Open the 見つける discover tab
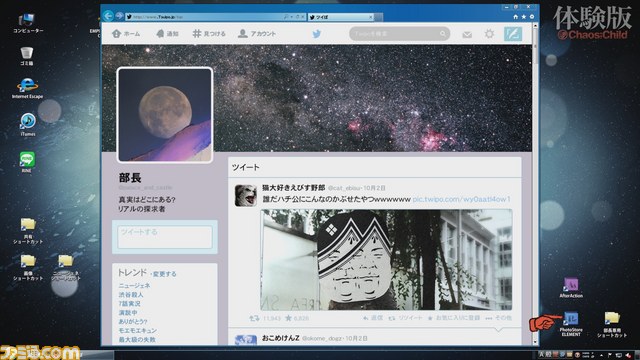 209,34
